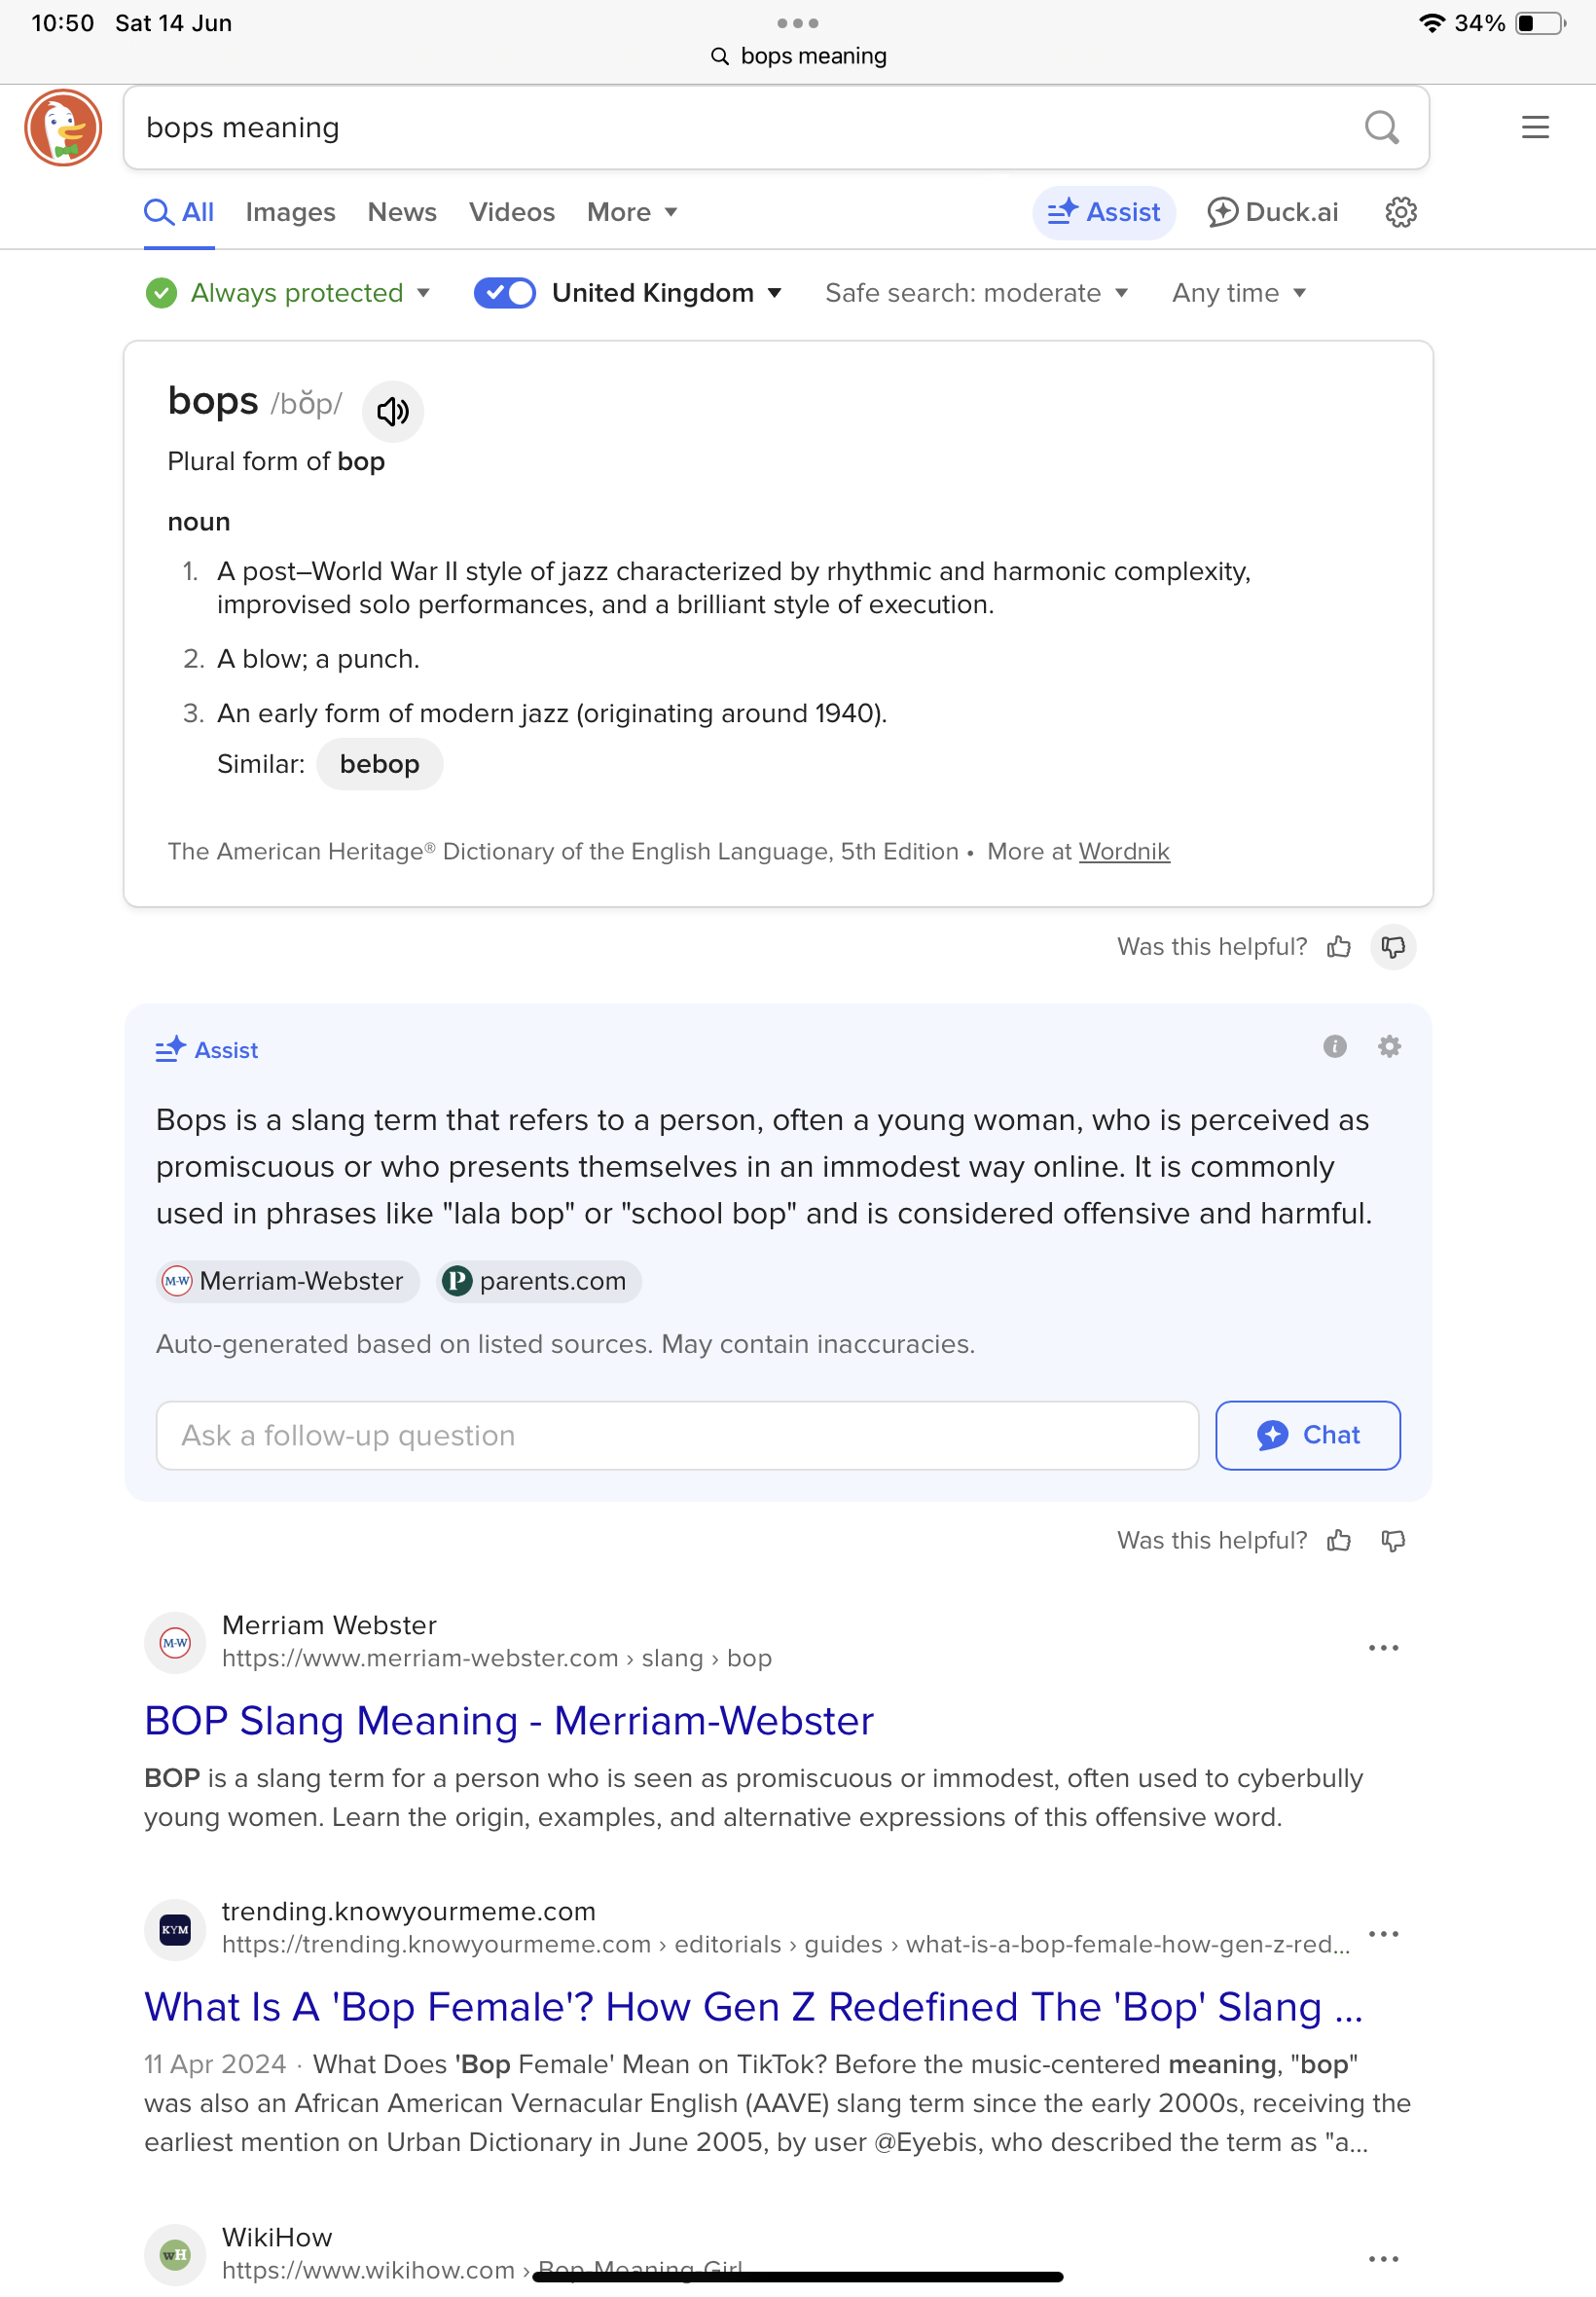Click thumbs up under Assist answer
1596x2297 pixels.
1338,1541
